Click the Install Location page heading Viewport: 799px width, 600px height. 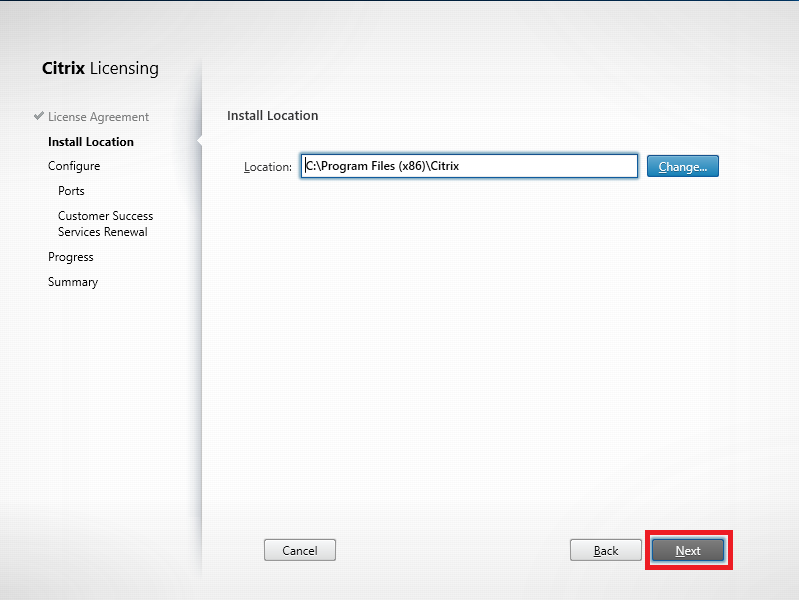272,116
